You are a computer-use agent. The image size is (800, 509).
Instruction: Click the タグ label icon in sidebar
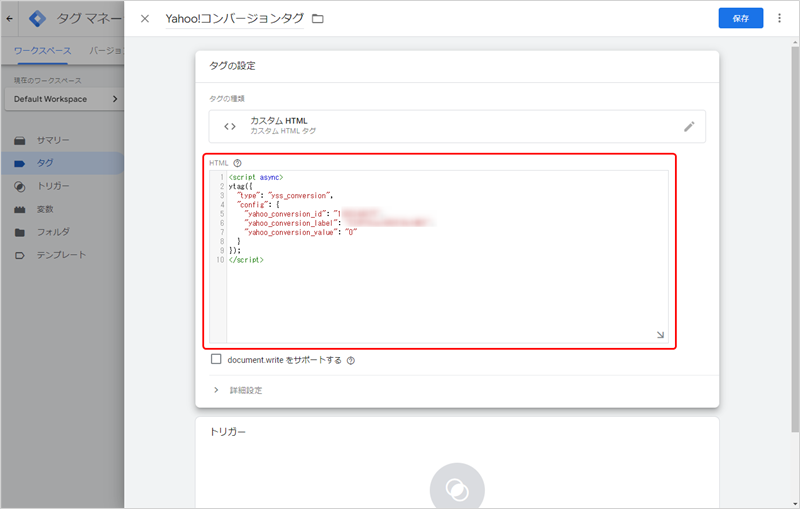(19, 164)
